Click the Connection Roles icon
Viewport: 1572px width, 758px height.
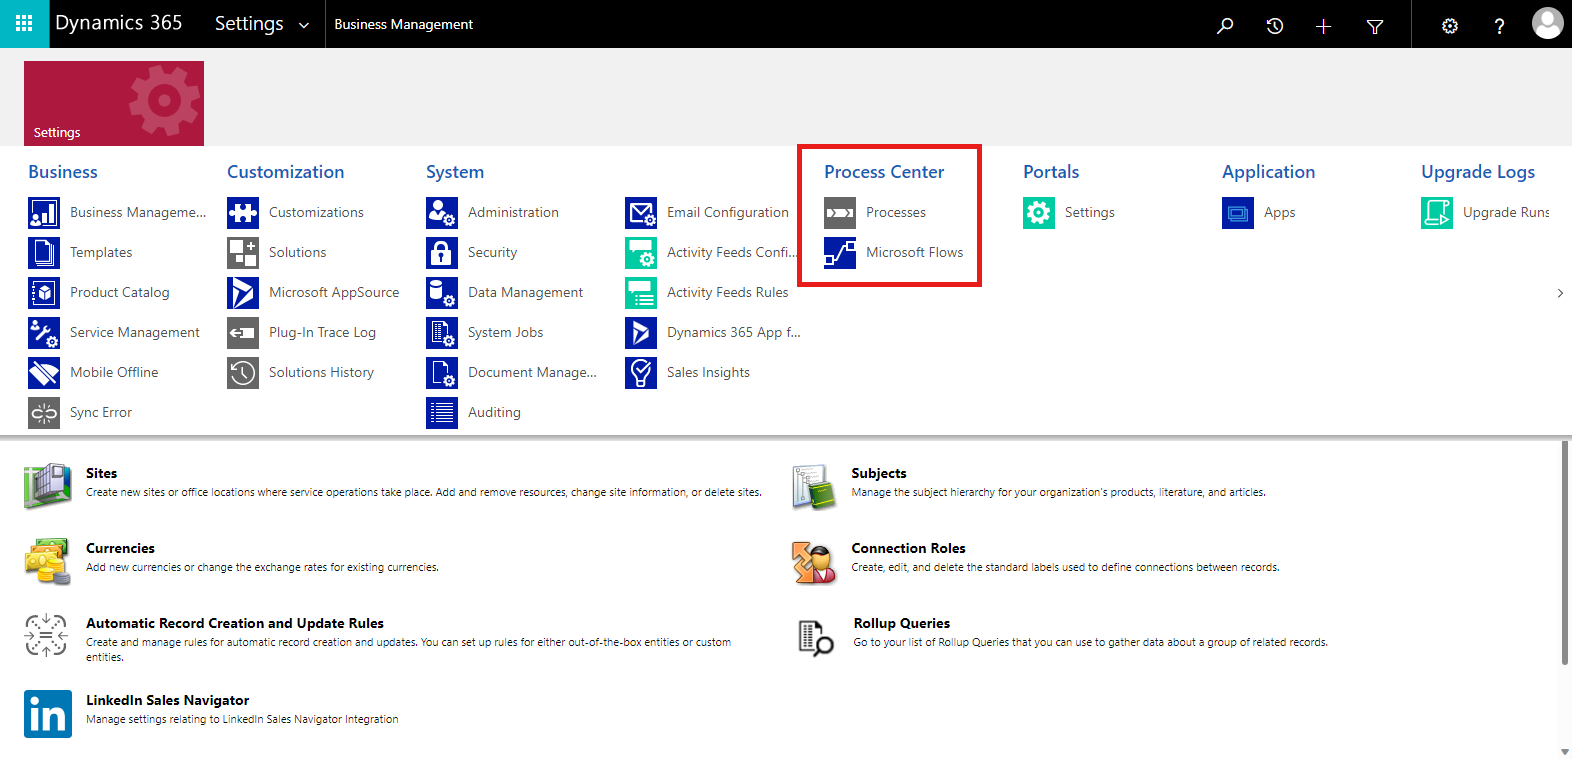(x=814, y=562)
